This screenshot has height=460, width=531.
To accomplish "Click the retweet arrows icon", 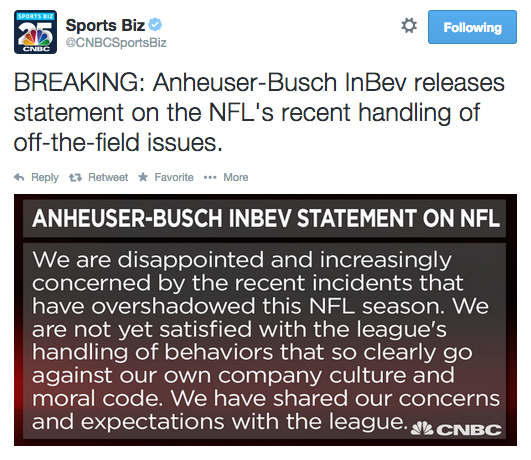I will [75, 177].
